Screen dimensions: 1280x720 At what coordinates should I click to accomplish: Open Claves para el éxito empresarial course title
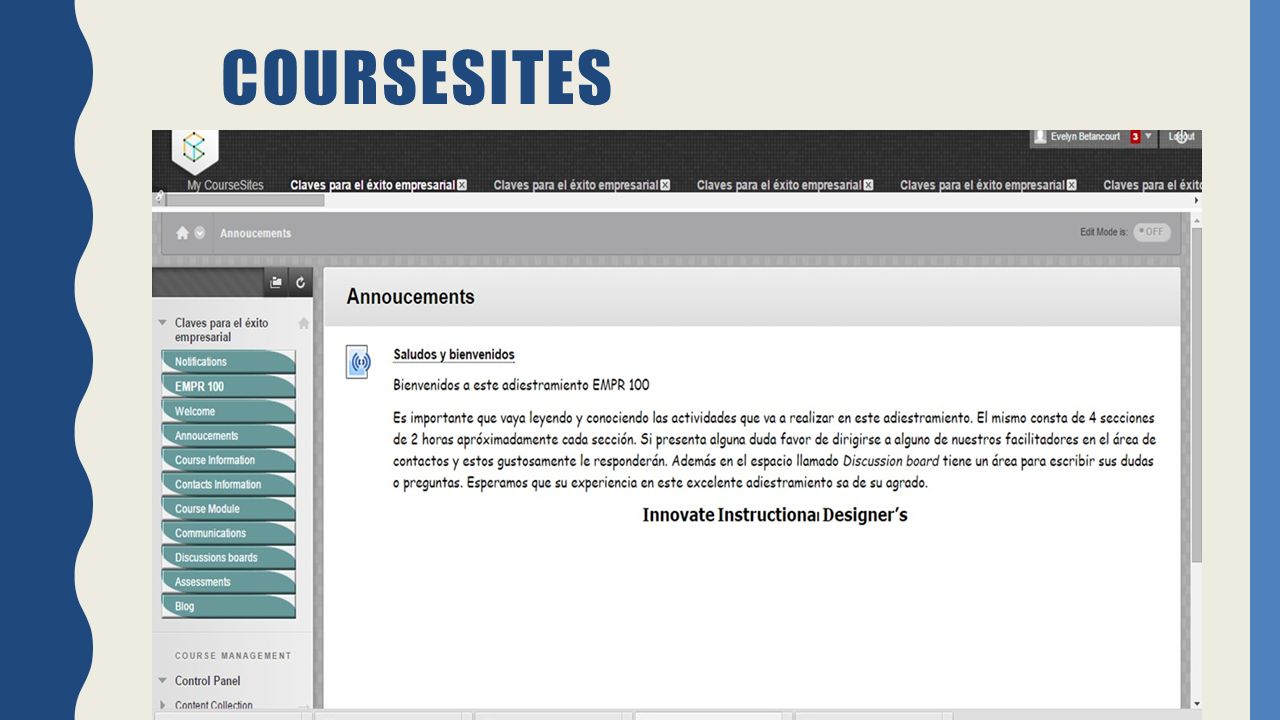(x=221, y=330)
